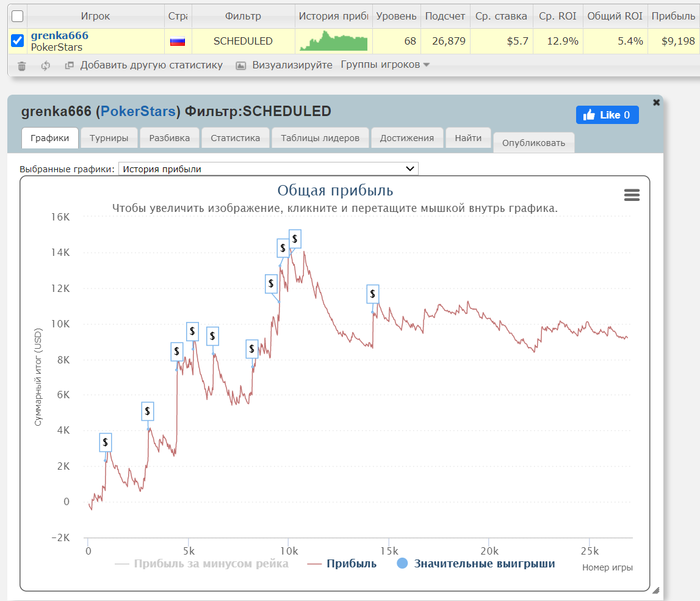Image resolution: width=700 pixels, height=601 pixels.
Task: Close the player panel with X icon
Action: [x=656, y=102]
